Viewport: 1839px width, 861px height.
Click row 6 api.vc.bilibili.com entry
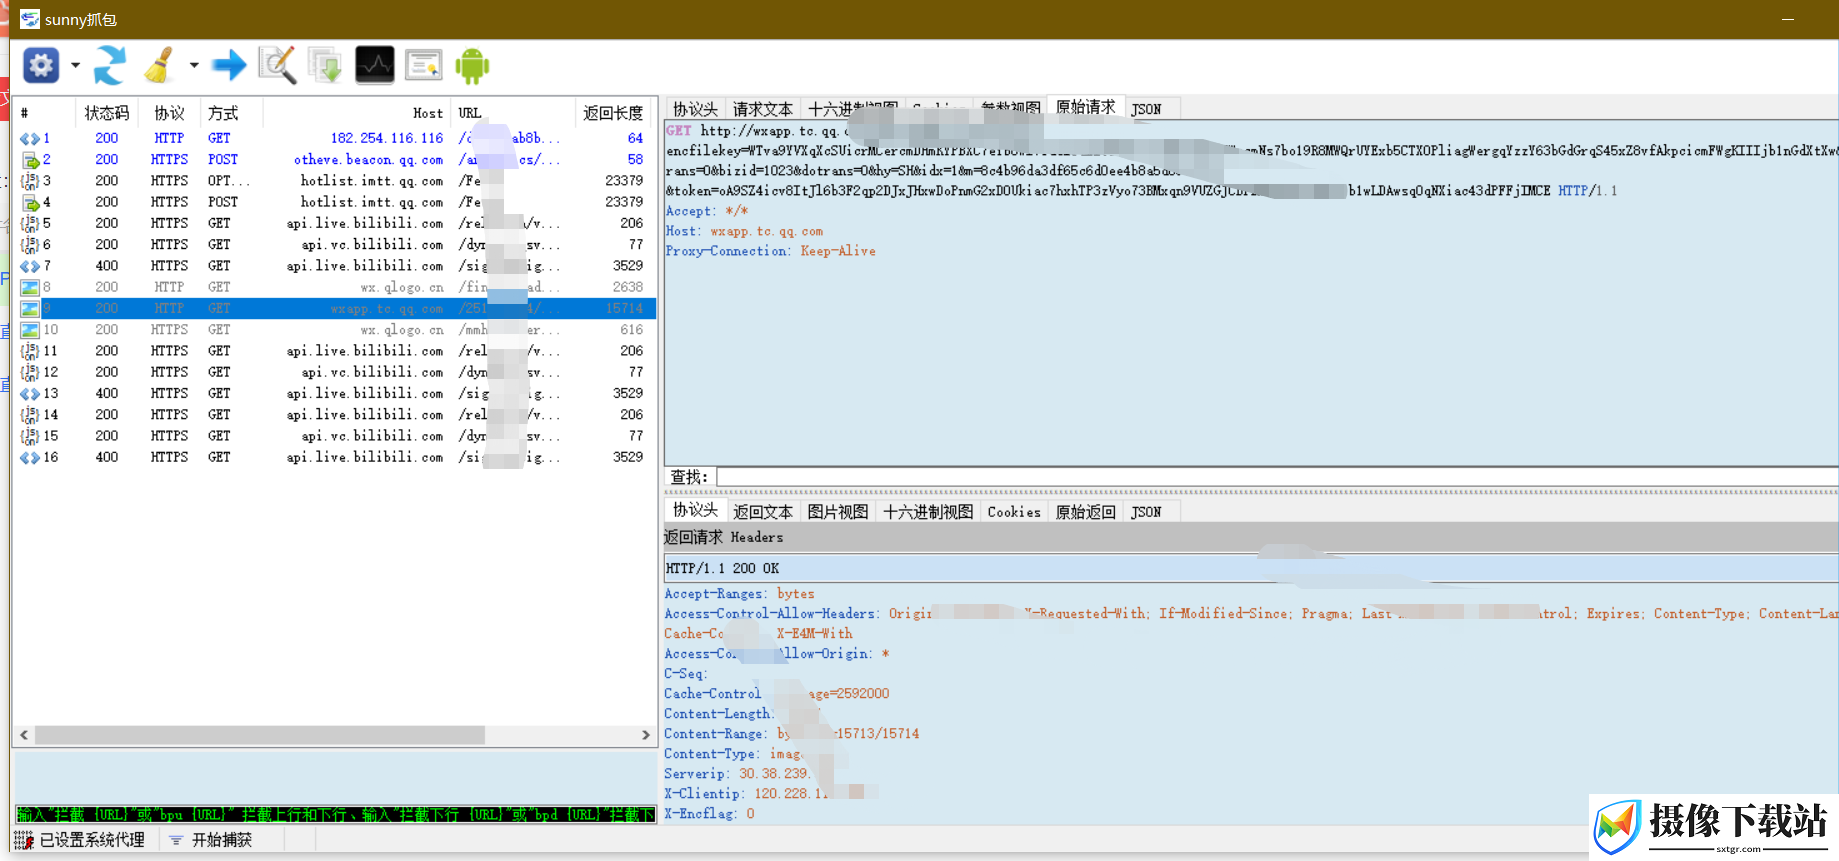pyautogui.click(x=335, y=245)
